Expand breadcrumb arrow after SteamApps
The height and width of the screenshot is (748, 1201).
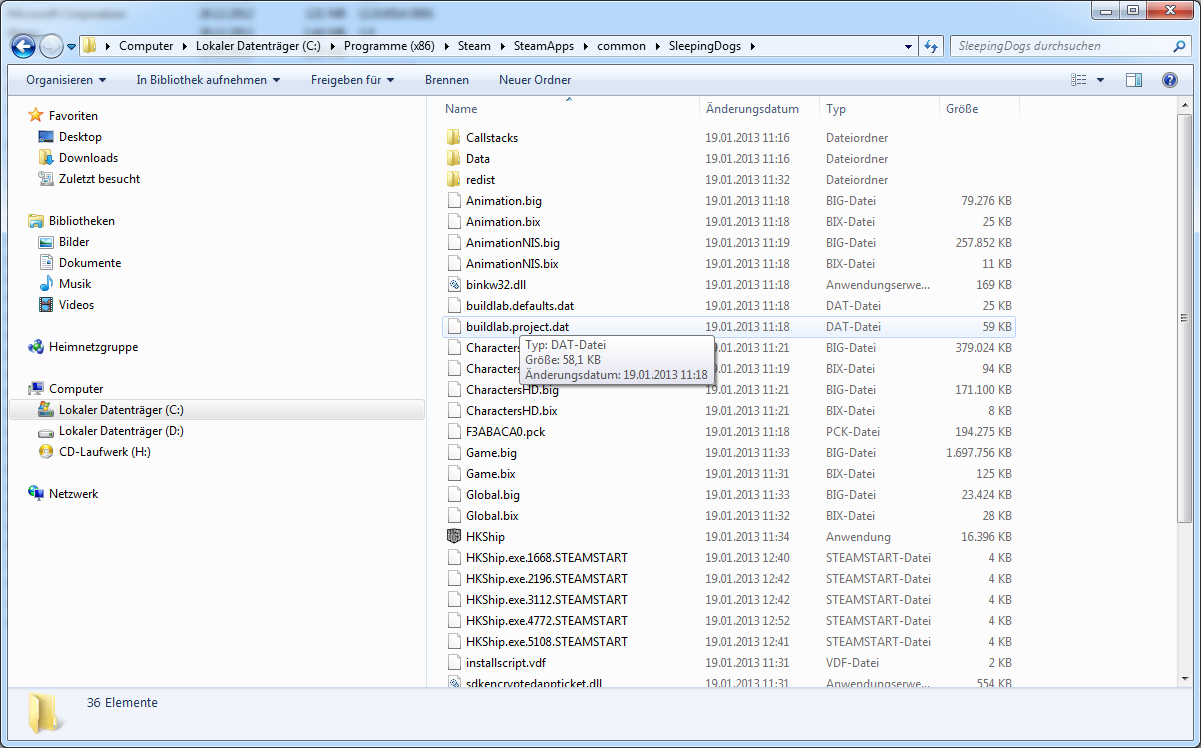point(589,46)
